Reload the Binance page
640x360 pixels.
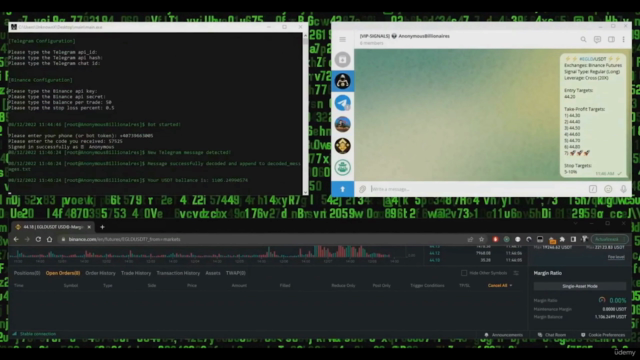38,239
